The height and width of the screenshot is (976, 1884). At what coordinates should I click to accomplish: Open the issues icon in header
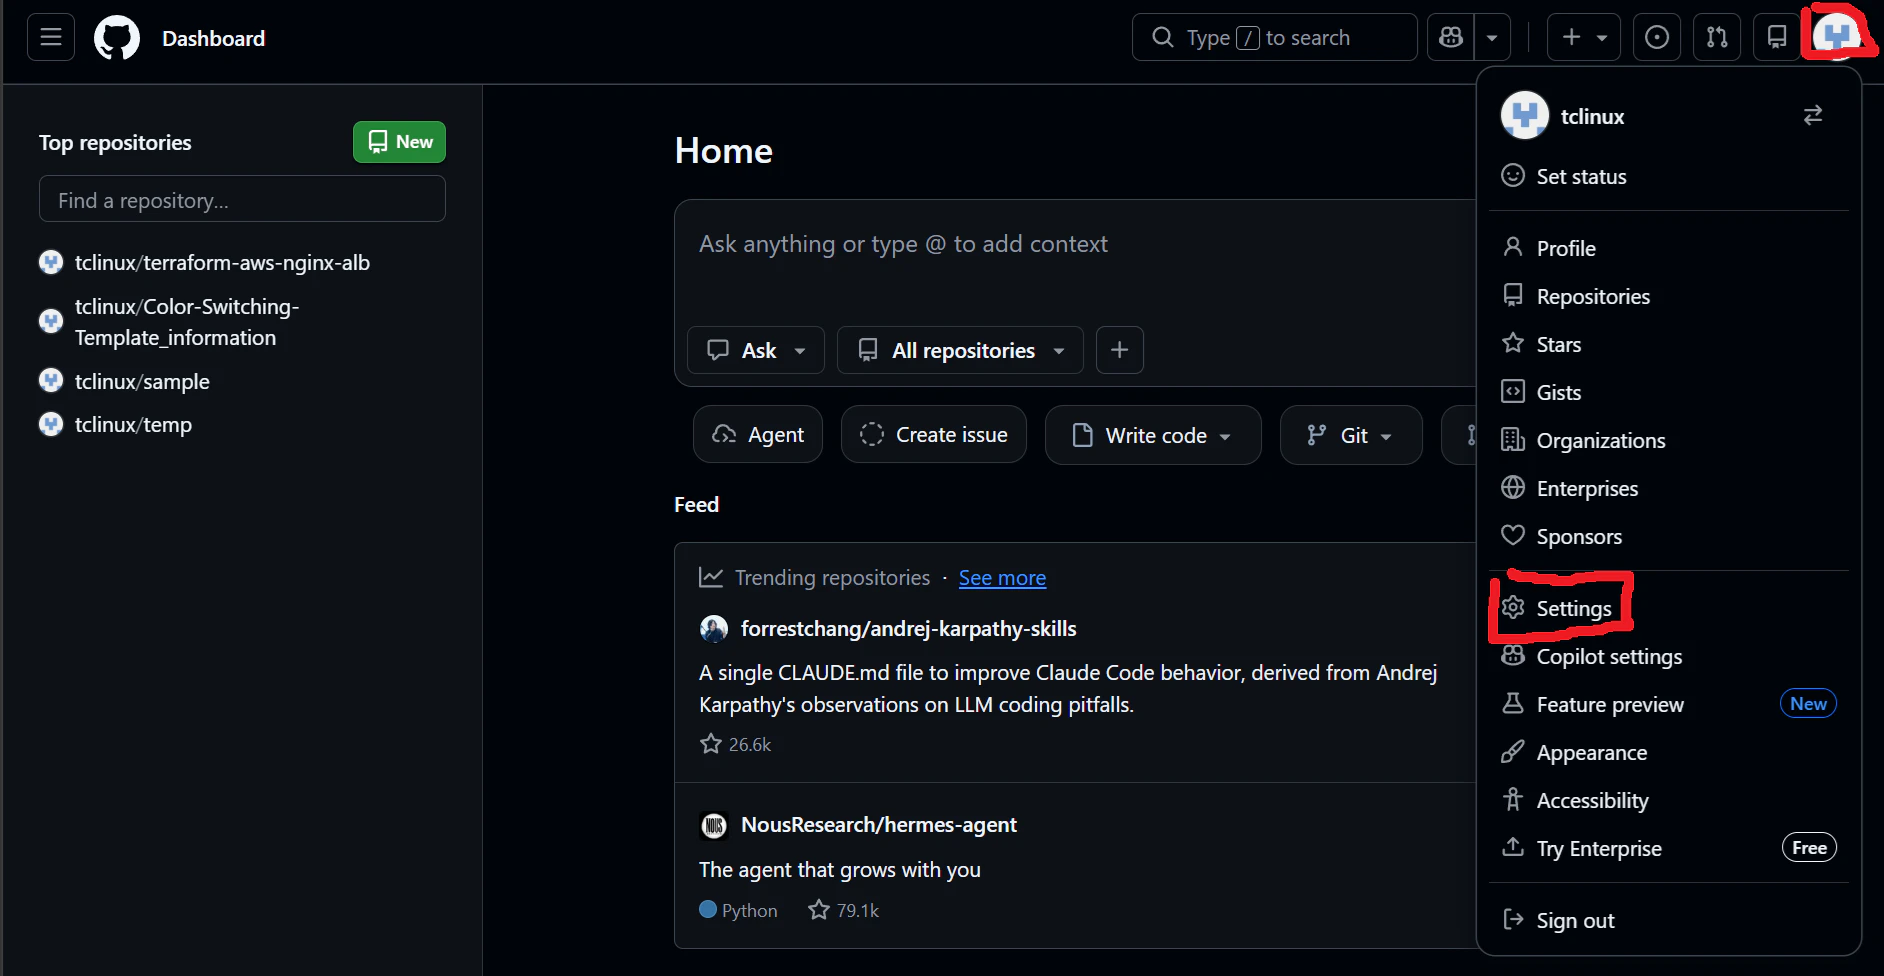[1657, 38]
